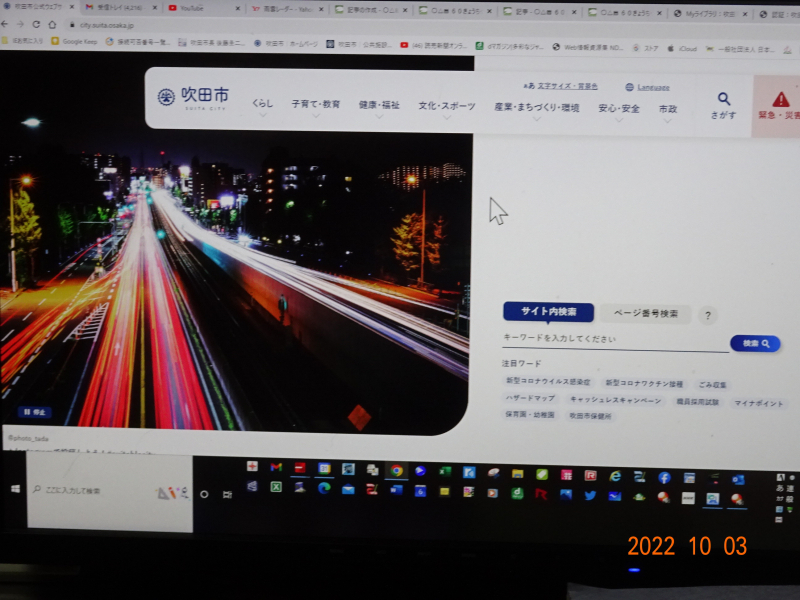
Task: Open Microsoft Edge in the taskbar
Action: point(323,488)
